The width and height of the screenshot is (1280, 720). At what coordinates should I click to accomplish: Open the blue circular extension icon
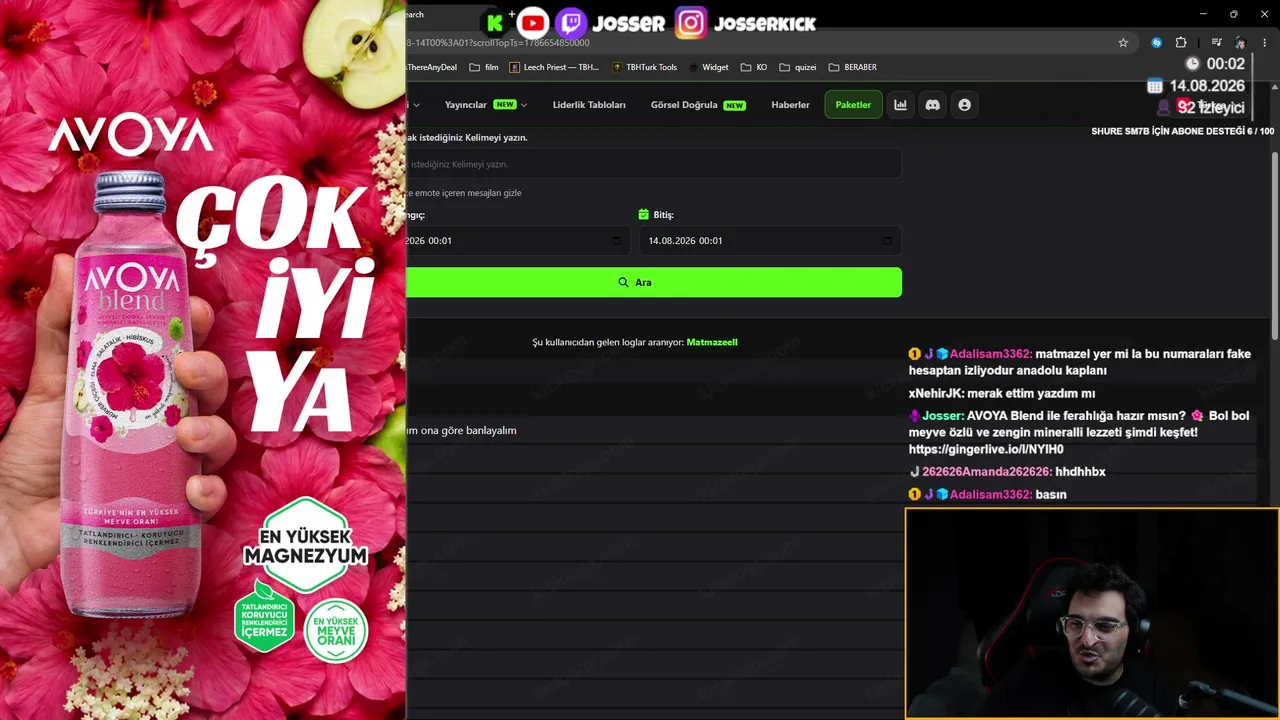pos(1157,43)
